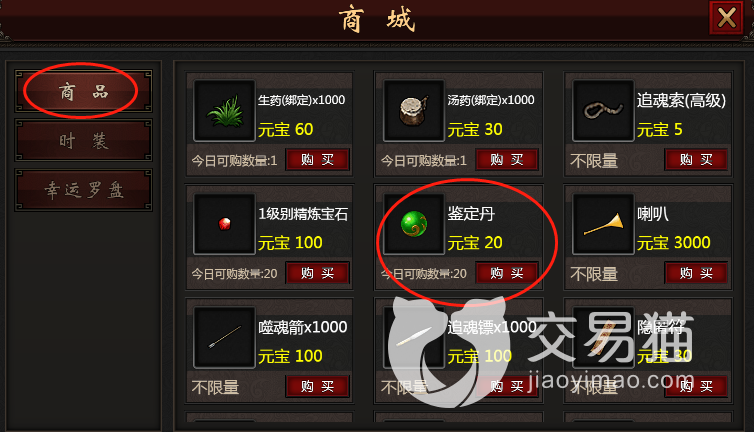
Task: Buy the 喇叭 for 3000 yuanbao
Action: coord(696,273)
